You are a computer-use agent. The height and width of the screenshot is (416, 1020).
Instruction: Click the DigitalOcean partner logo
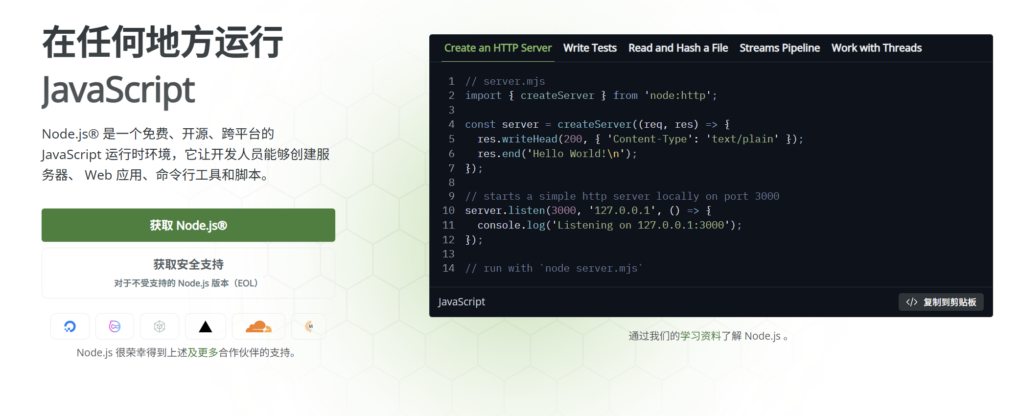click(x=69, y=326)
